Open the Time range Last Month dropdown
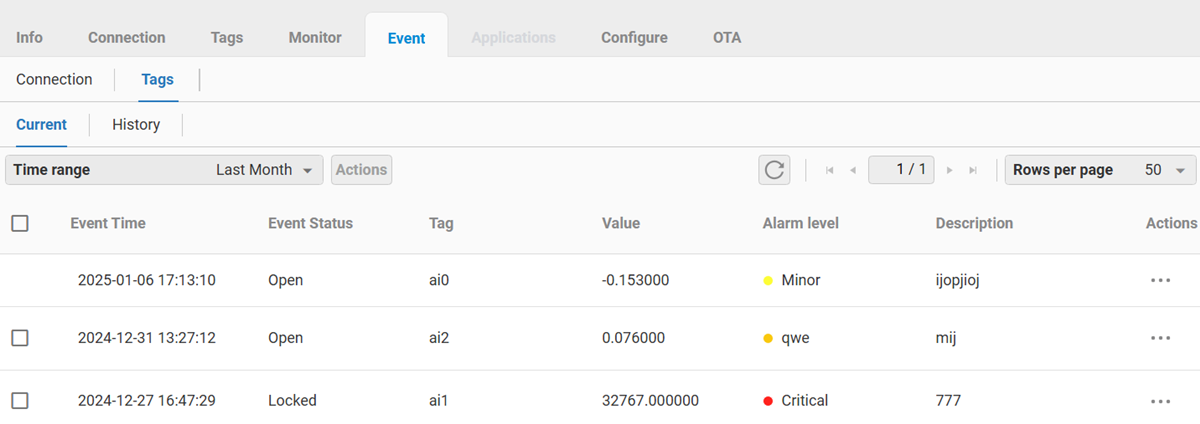The width and height of the screenshot is (1200, 424). [x=165, y=170]
